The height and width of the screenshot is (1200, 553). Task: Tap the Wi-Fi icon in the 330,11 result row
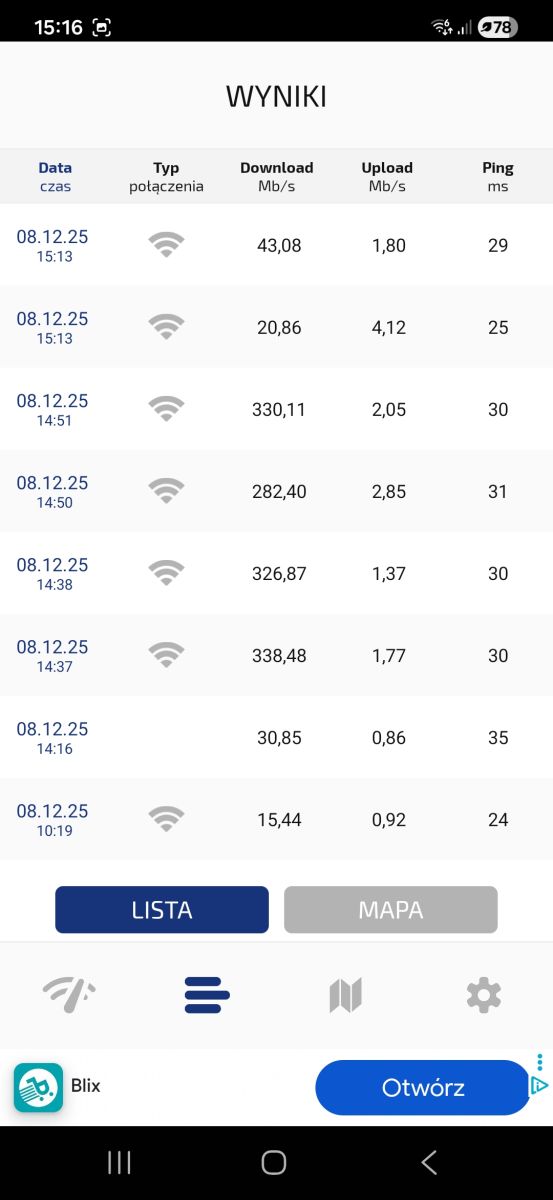[x=166, y=409]
